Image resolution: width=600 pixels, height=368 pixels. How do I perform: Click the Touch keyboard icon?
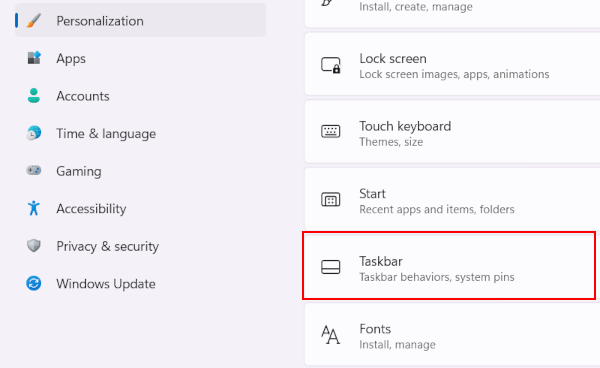tap(331, 132)
